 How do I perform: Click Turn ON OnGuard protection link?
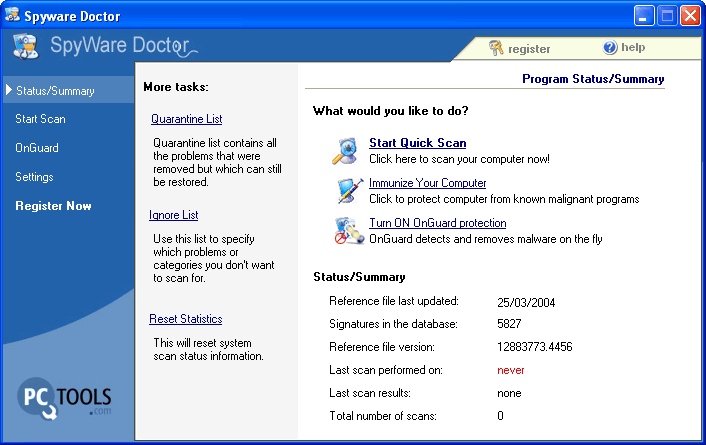pyautogui.click(x=437, y=223)
